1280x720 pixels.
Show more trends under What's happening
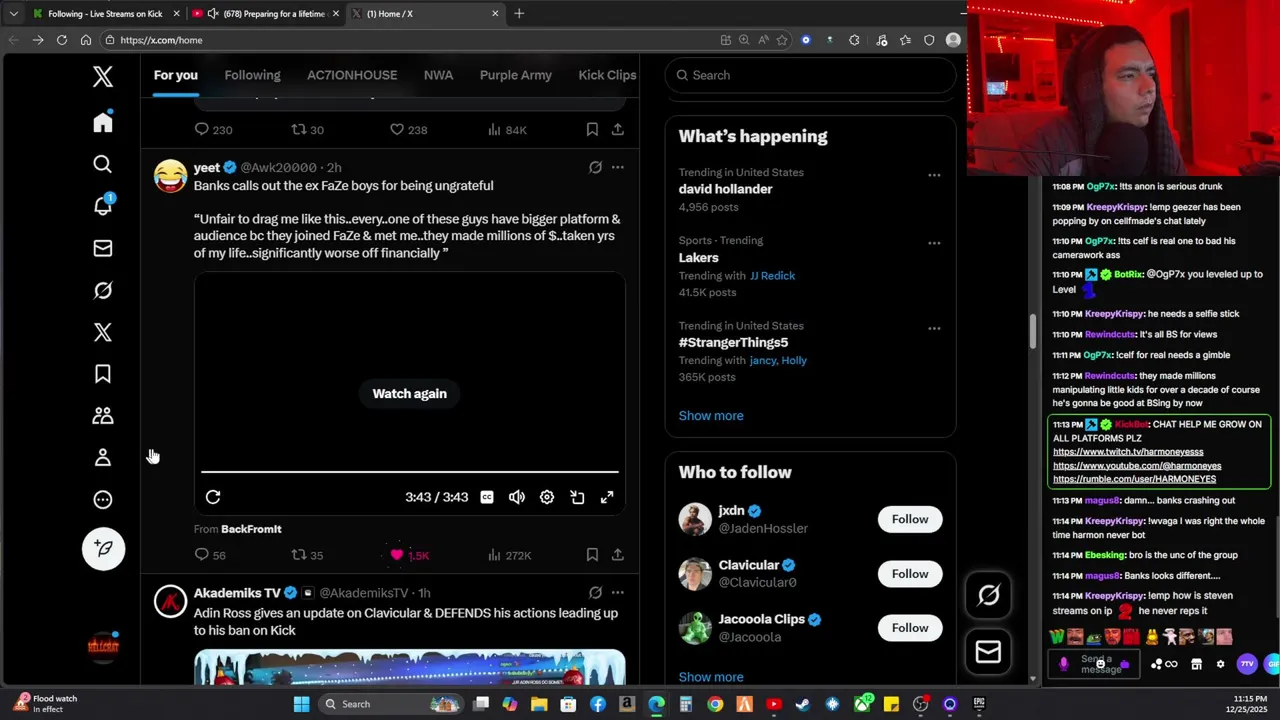click(x=711, y=416)
